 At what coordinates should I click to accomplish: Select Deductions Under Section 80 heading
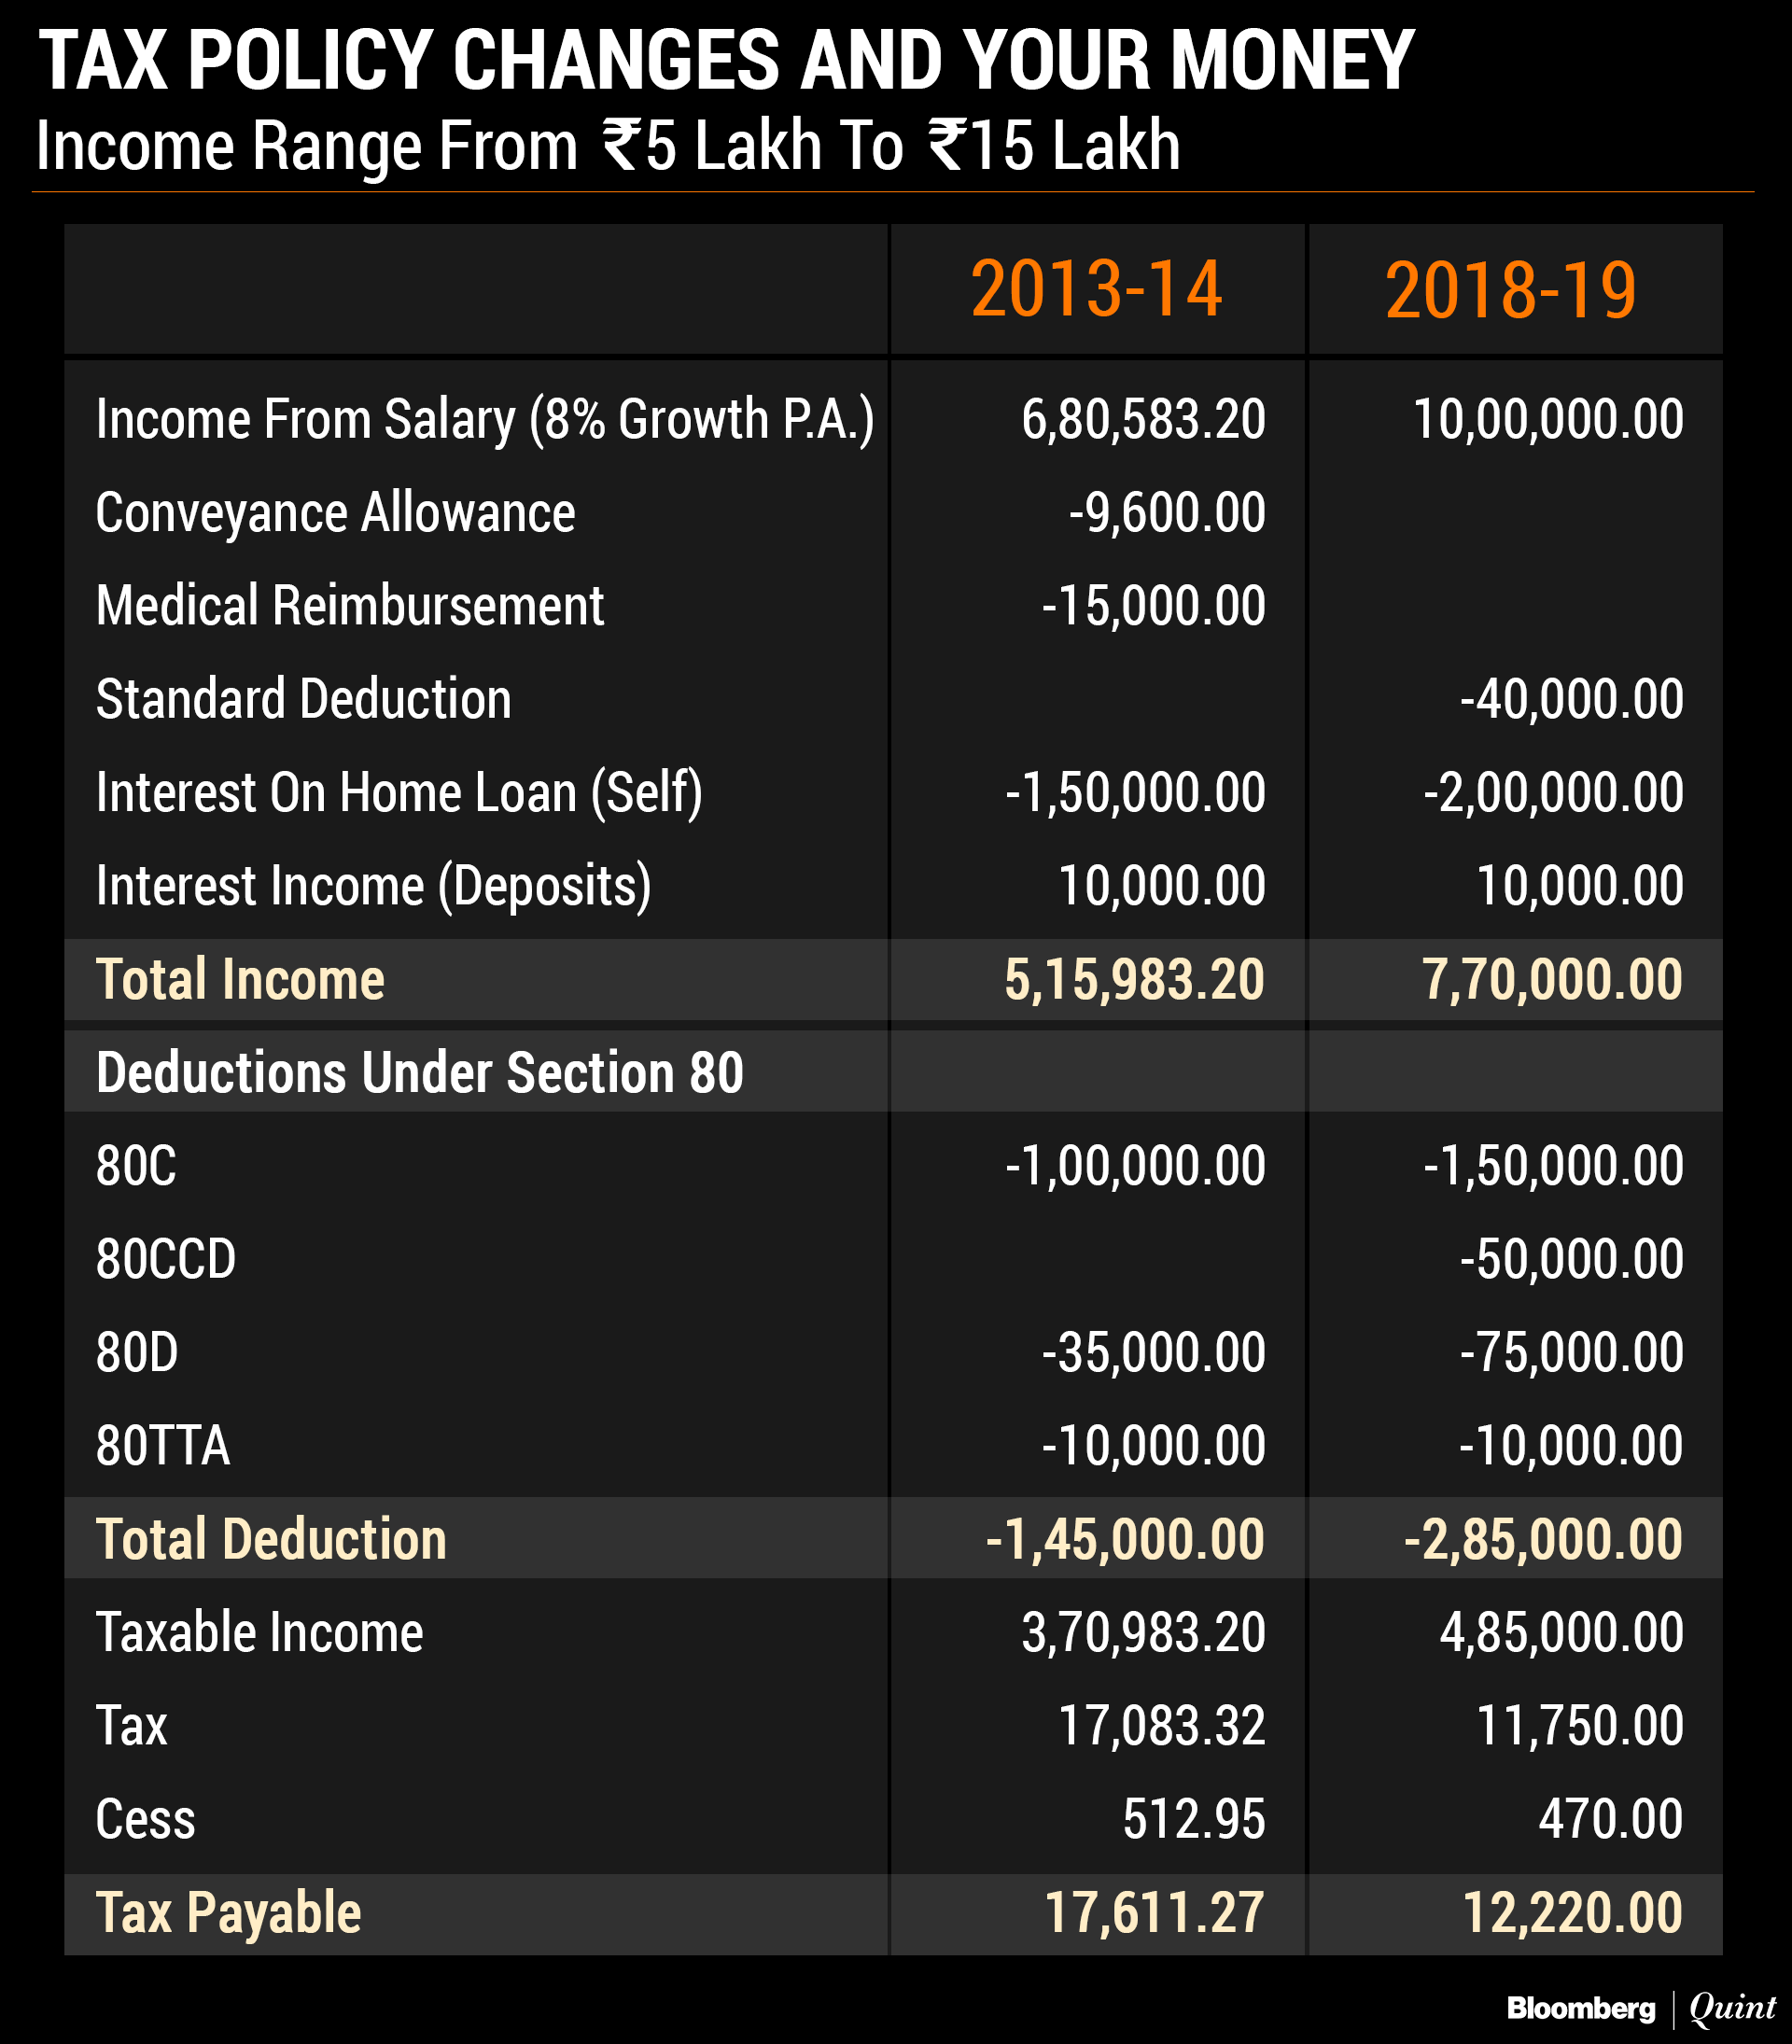tap(420, 1073)
